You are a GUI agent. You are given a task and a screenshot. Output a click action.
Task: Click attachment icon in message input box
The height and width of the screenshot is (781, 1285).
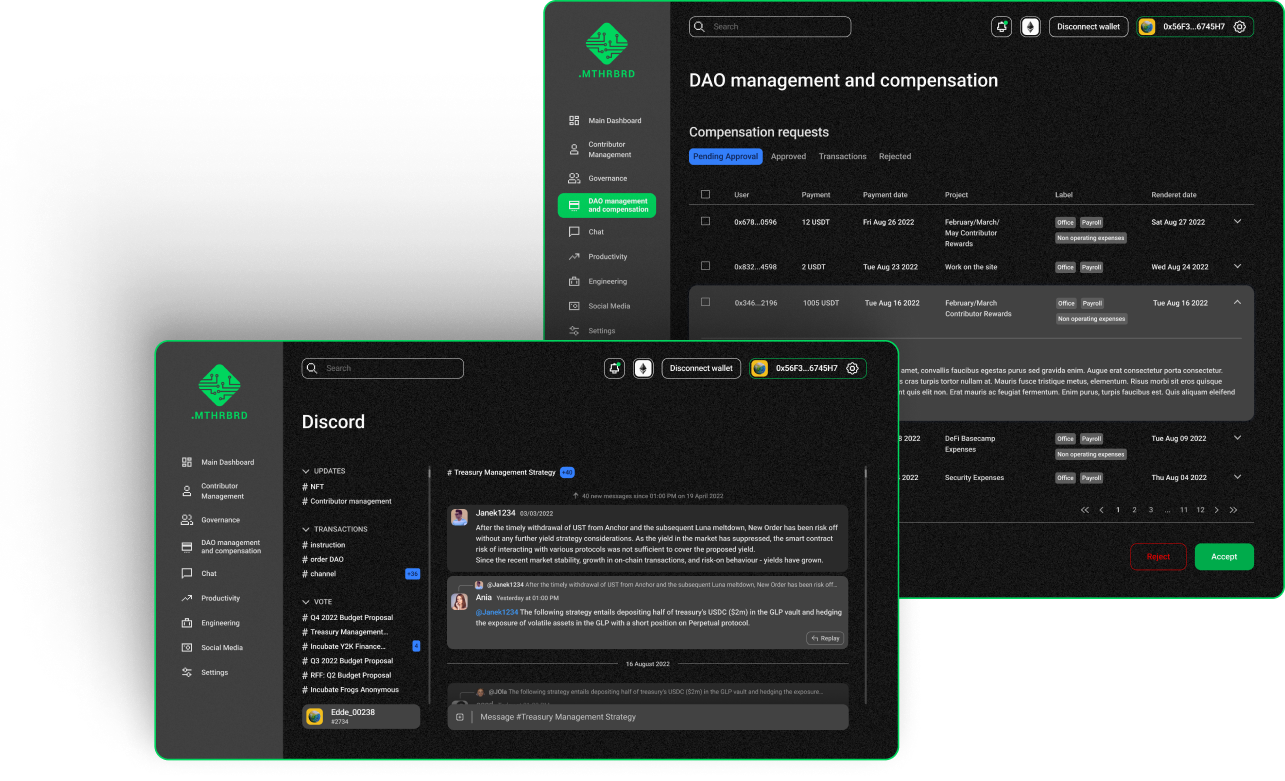460,717
